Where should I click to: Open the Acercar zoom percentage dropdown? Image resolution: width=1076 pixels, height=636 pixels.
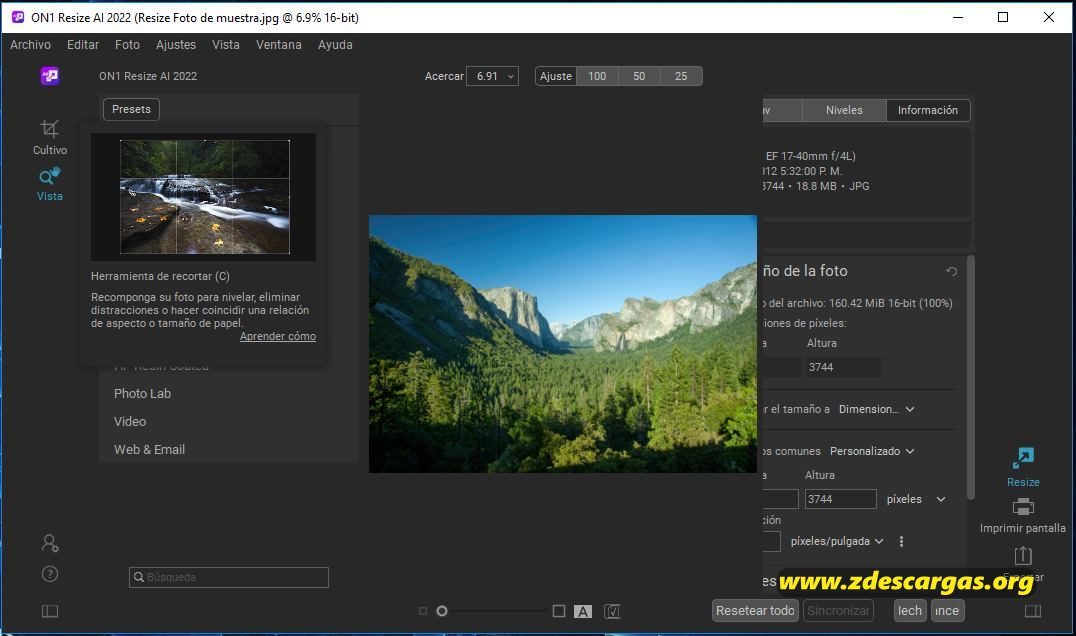click(x=492, y=76)
